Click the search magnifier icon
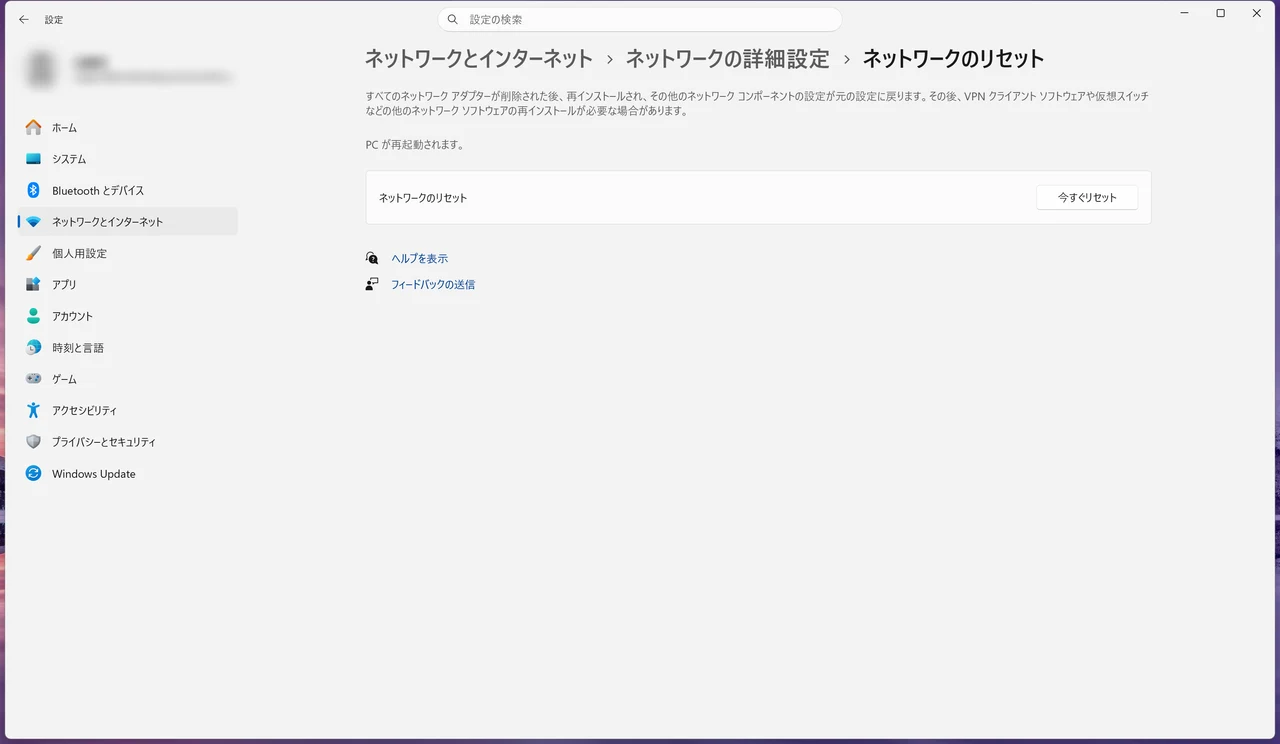The width and height of the screenshot is (1280, 744). click(x=453, y=19)
